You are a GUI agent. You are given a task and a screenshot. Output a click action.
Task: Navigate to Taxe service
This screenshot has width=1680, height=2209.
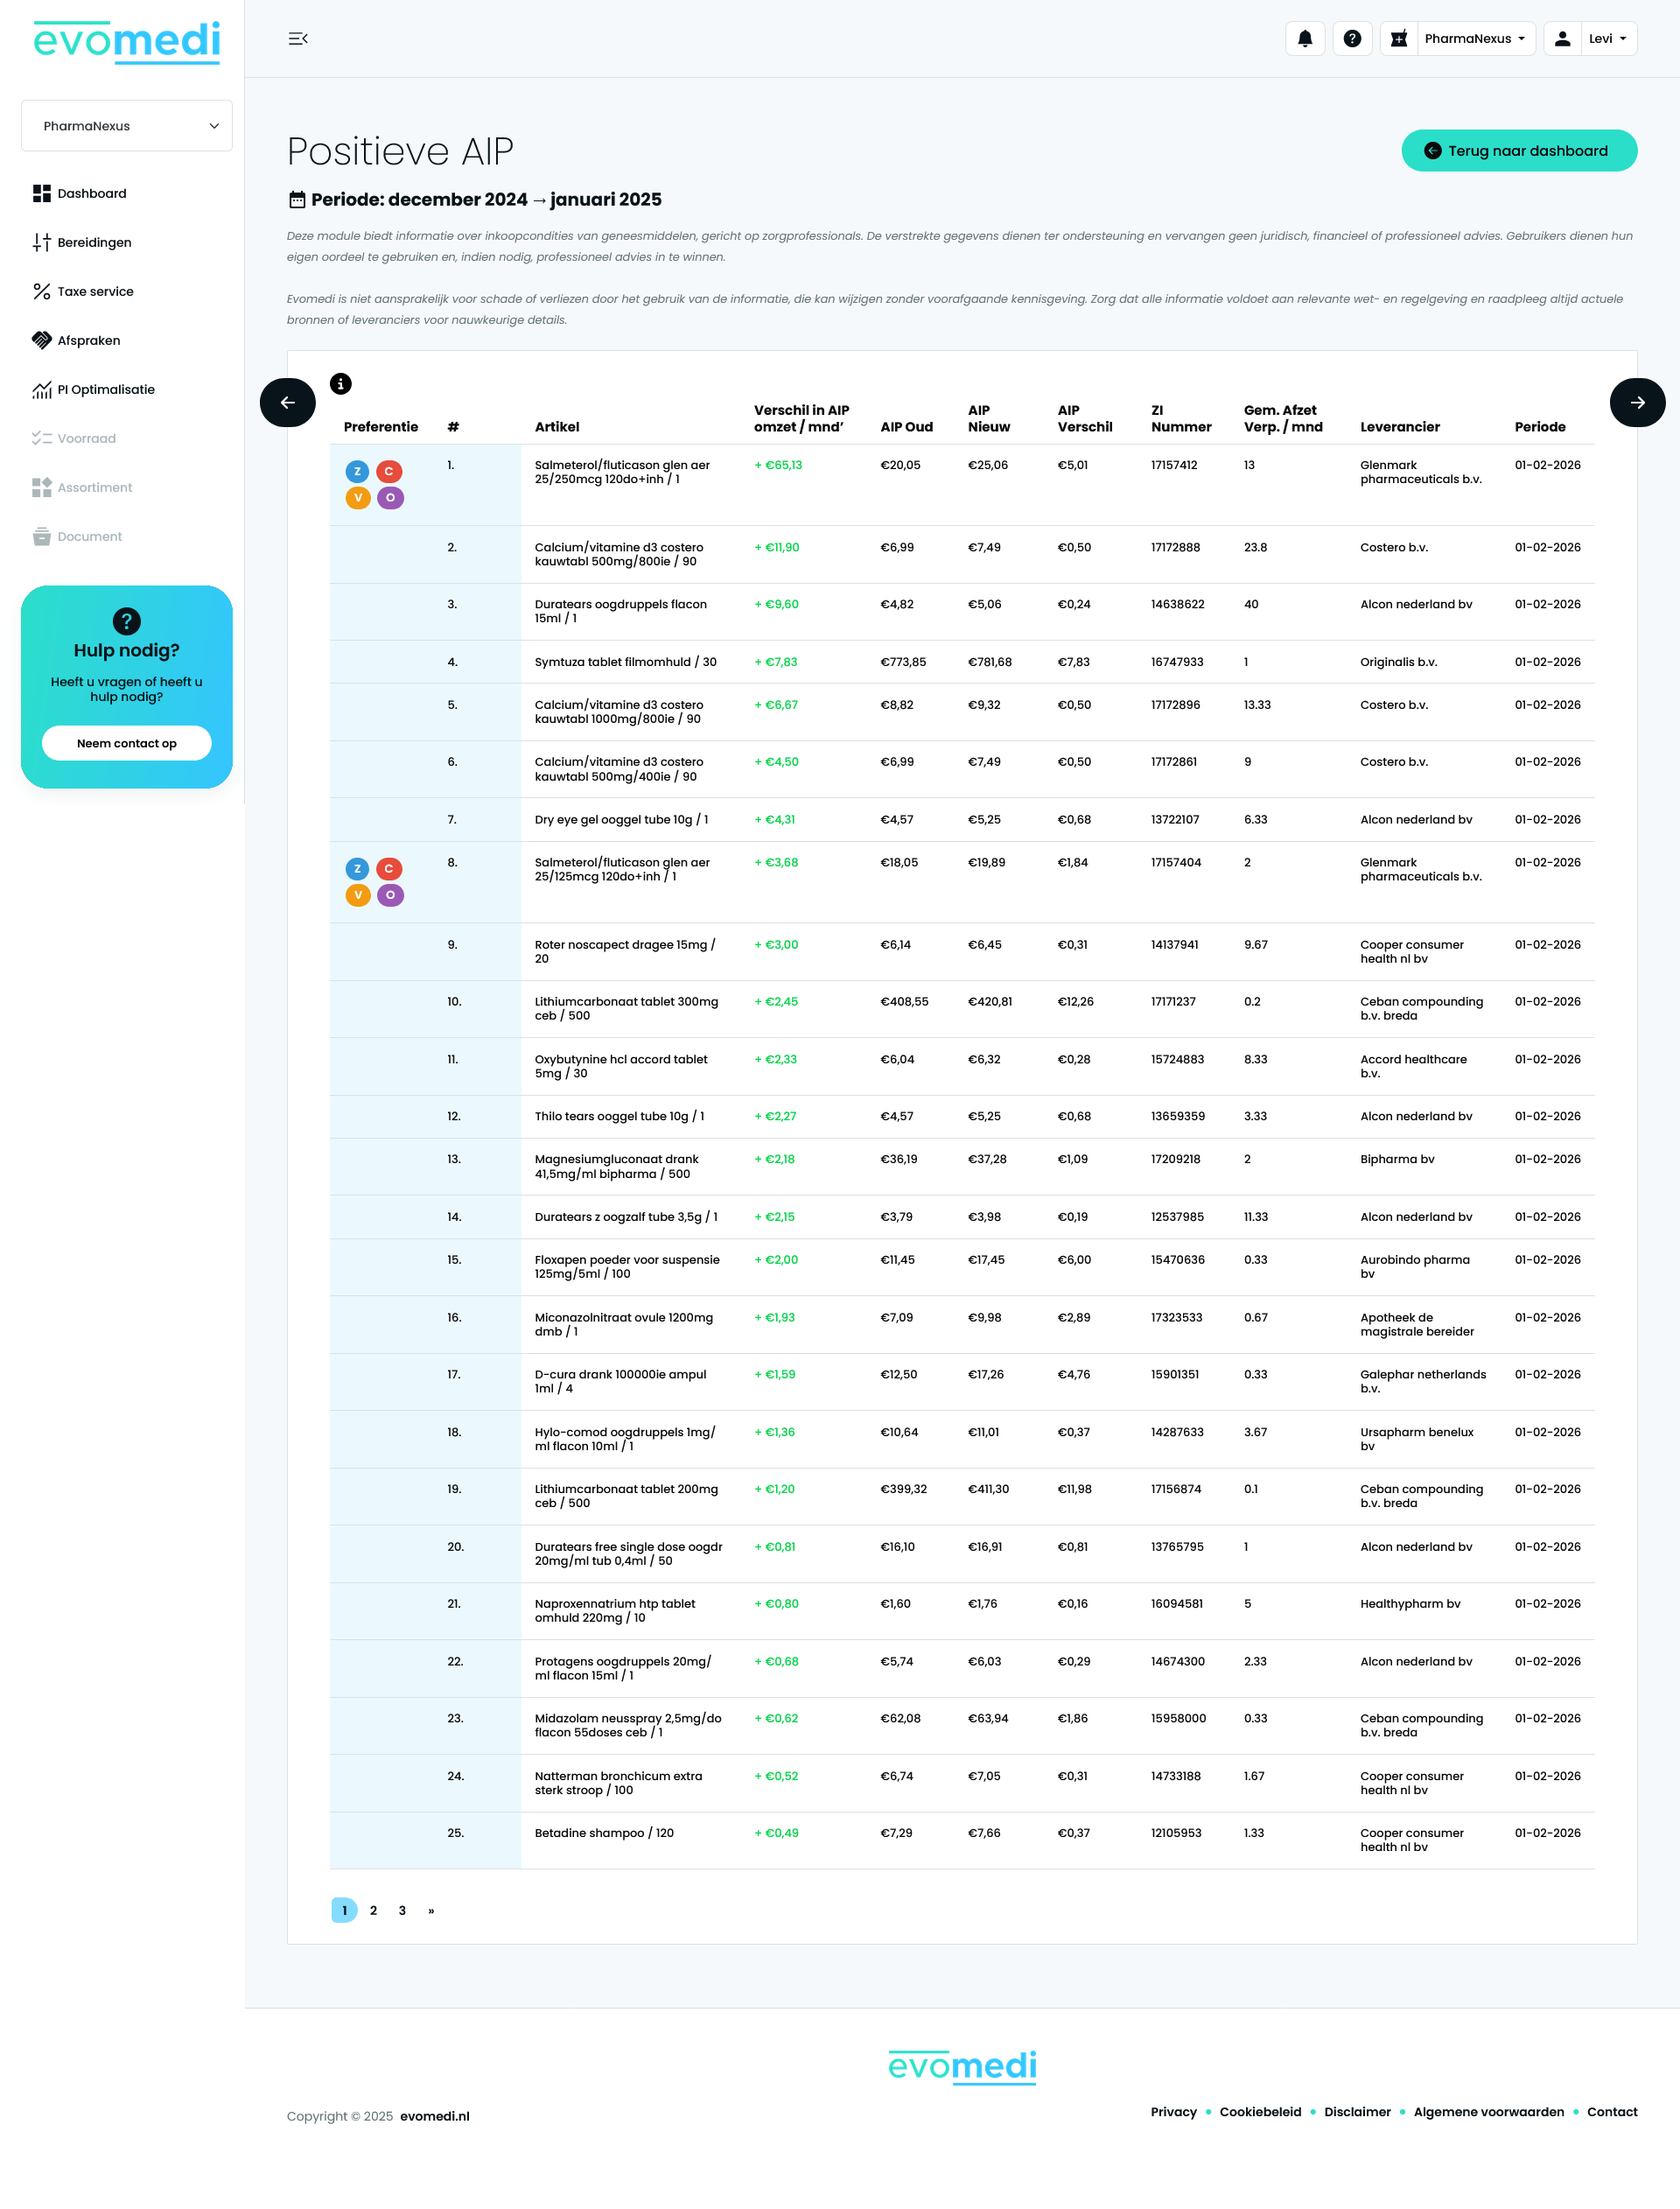point(95,292)
